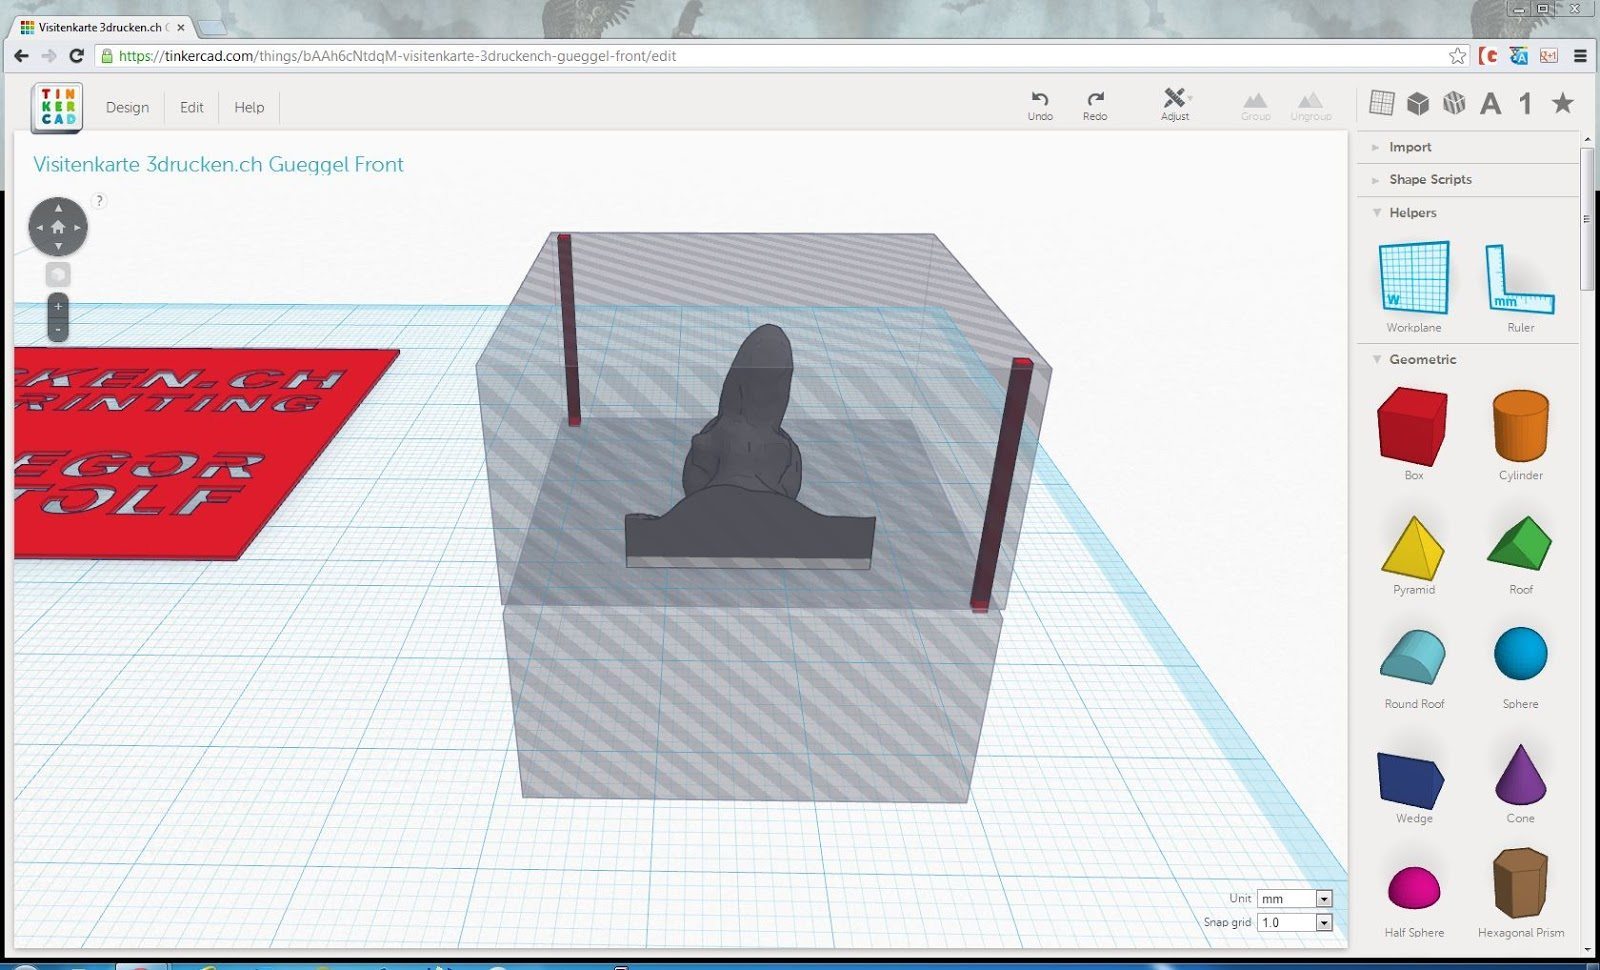Open the view help question mark
The width and height of the screenshot is (1600, 970).
[99, 201]
